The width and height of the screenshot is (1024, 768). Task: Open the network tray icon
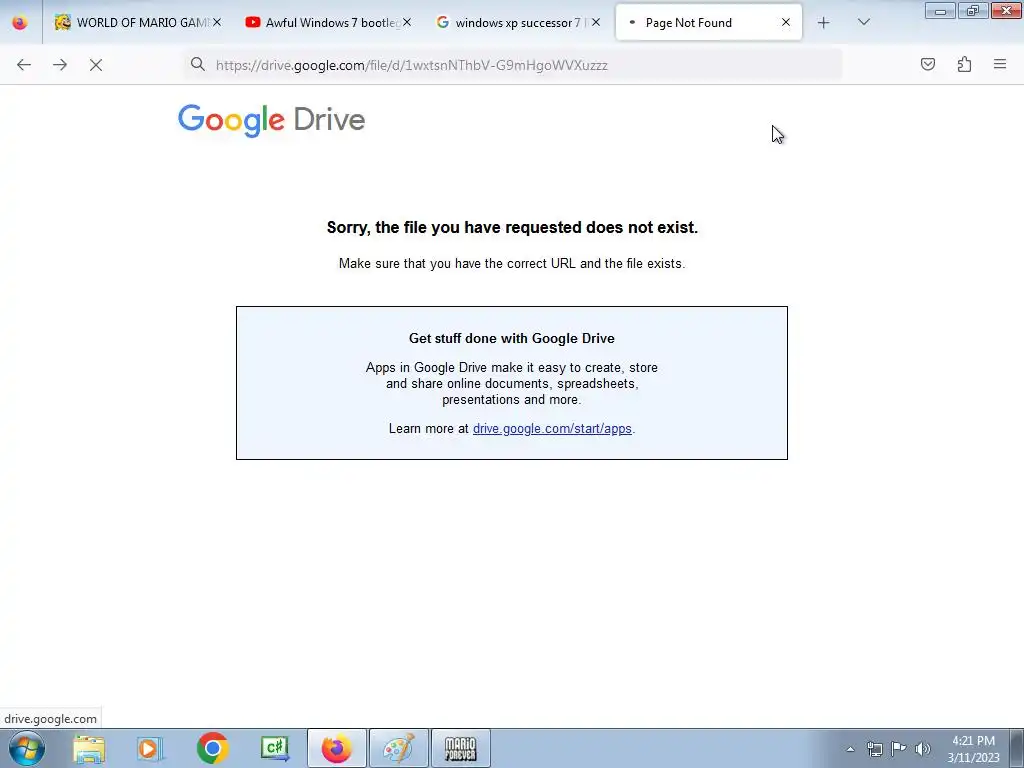(874, 749)
